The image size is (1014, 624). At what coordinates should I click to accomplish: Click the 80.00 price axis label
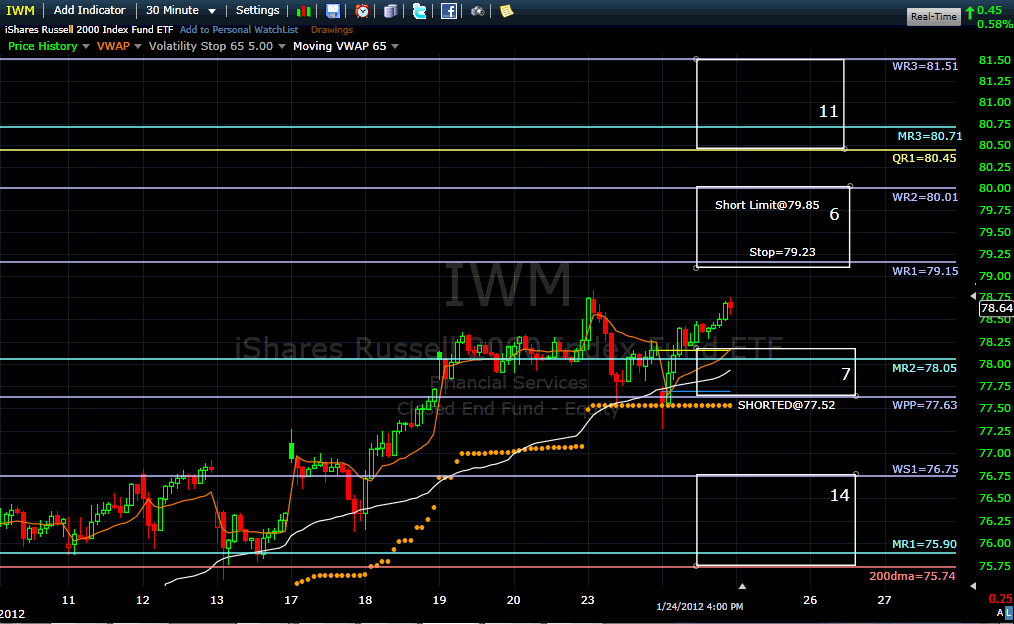tap(995, 188)
